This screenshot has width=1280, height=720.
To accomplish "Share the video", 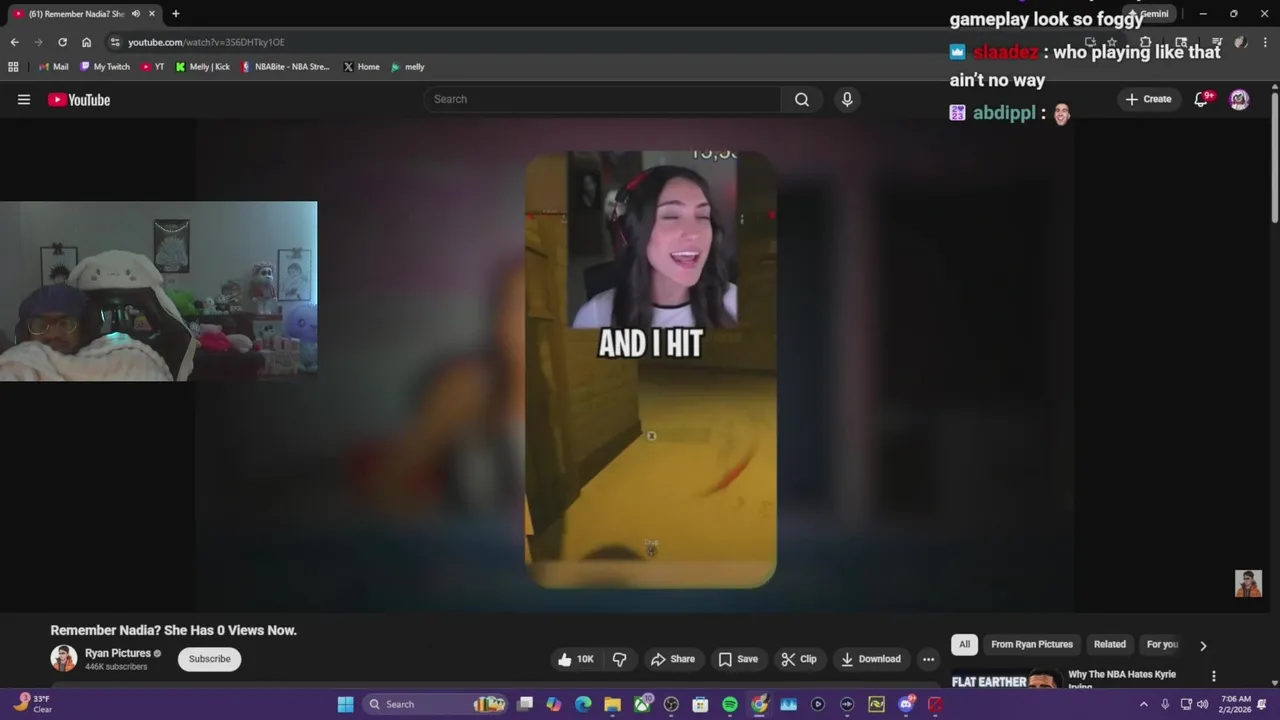I will point(672,659).
